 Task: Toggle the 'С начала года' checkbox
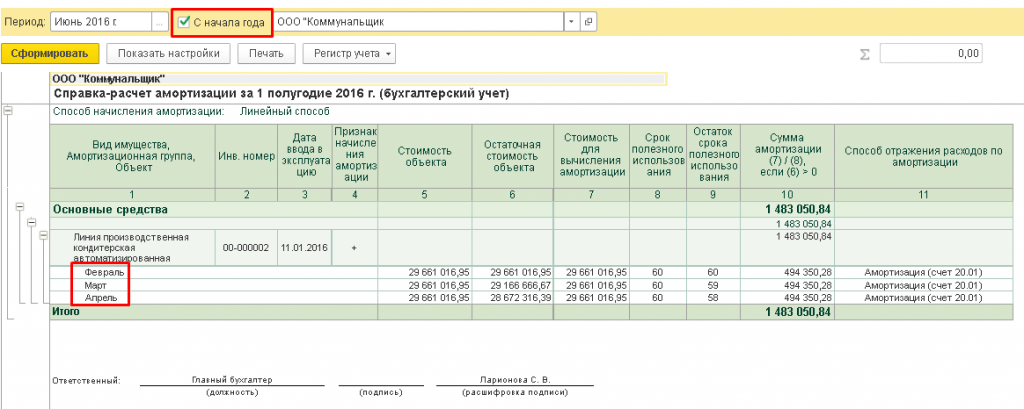tap(185, 22)
